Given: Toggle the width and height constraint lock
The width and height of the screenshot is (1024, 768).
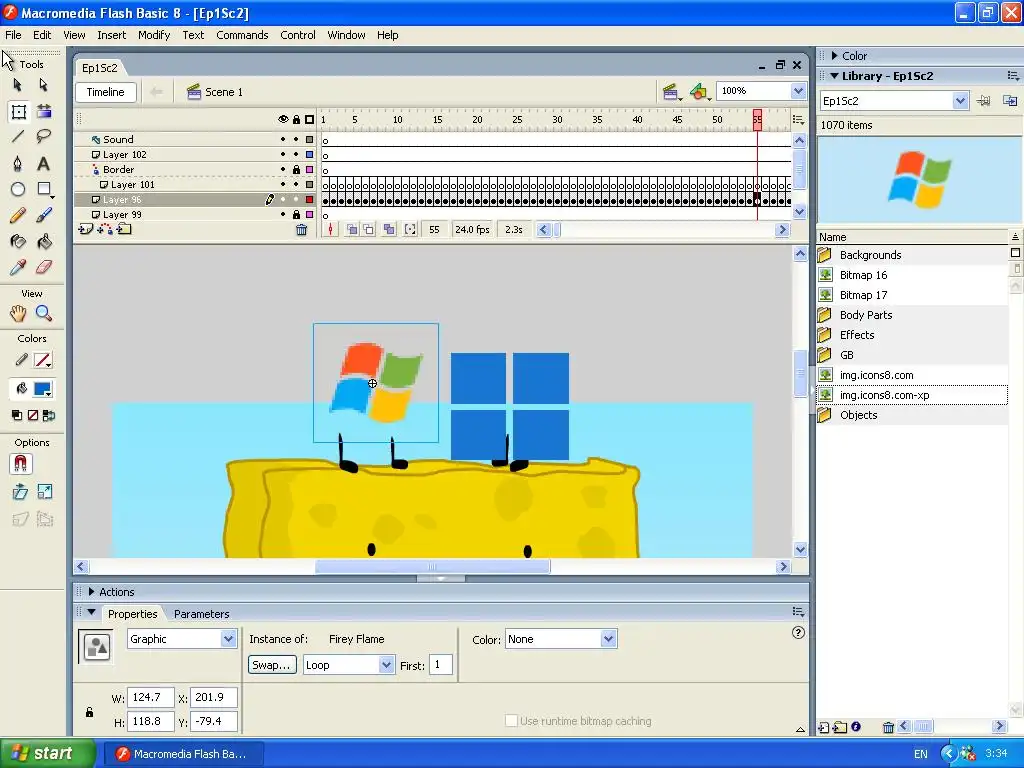Looking at the screenshot, I should (89, 712).
